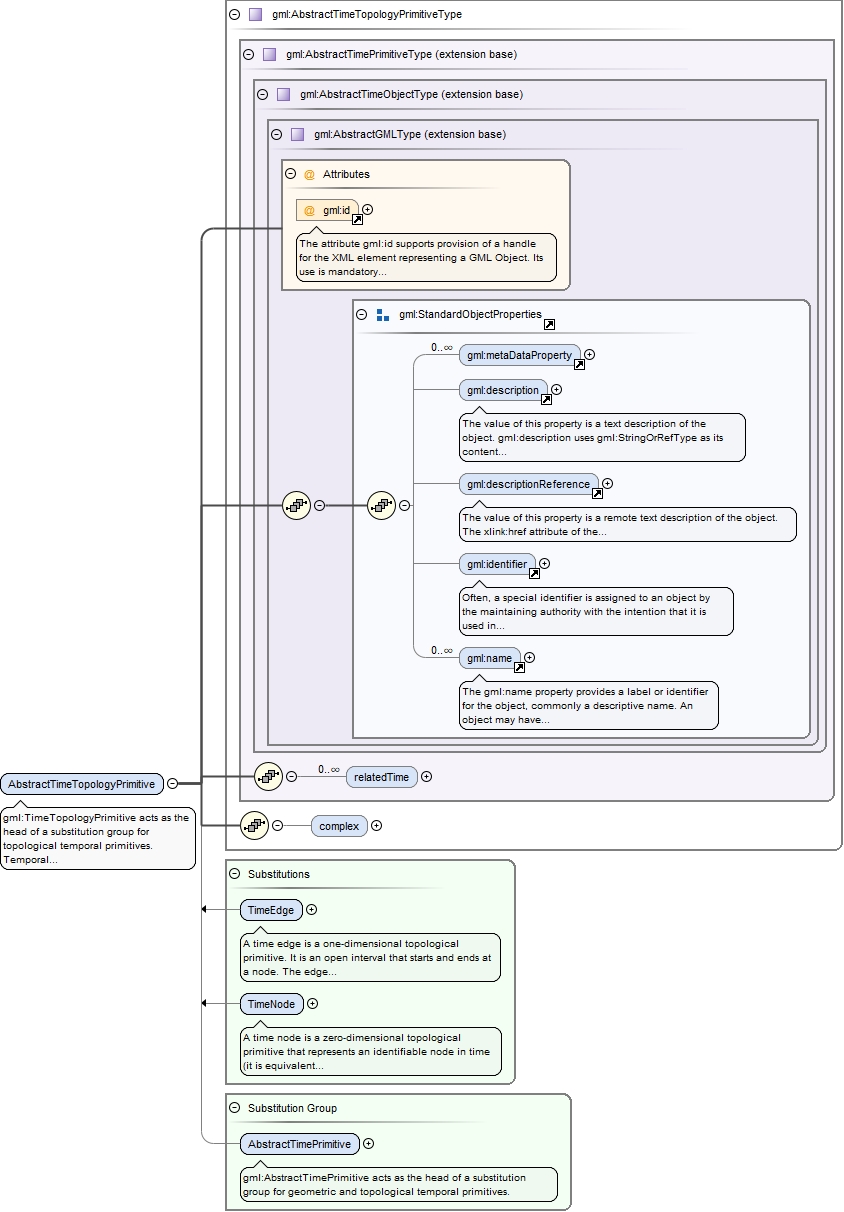Expand the gml:id attribute plus icon
The height and width of the screenshot is (1212, 844).
point(368,210)
